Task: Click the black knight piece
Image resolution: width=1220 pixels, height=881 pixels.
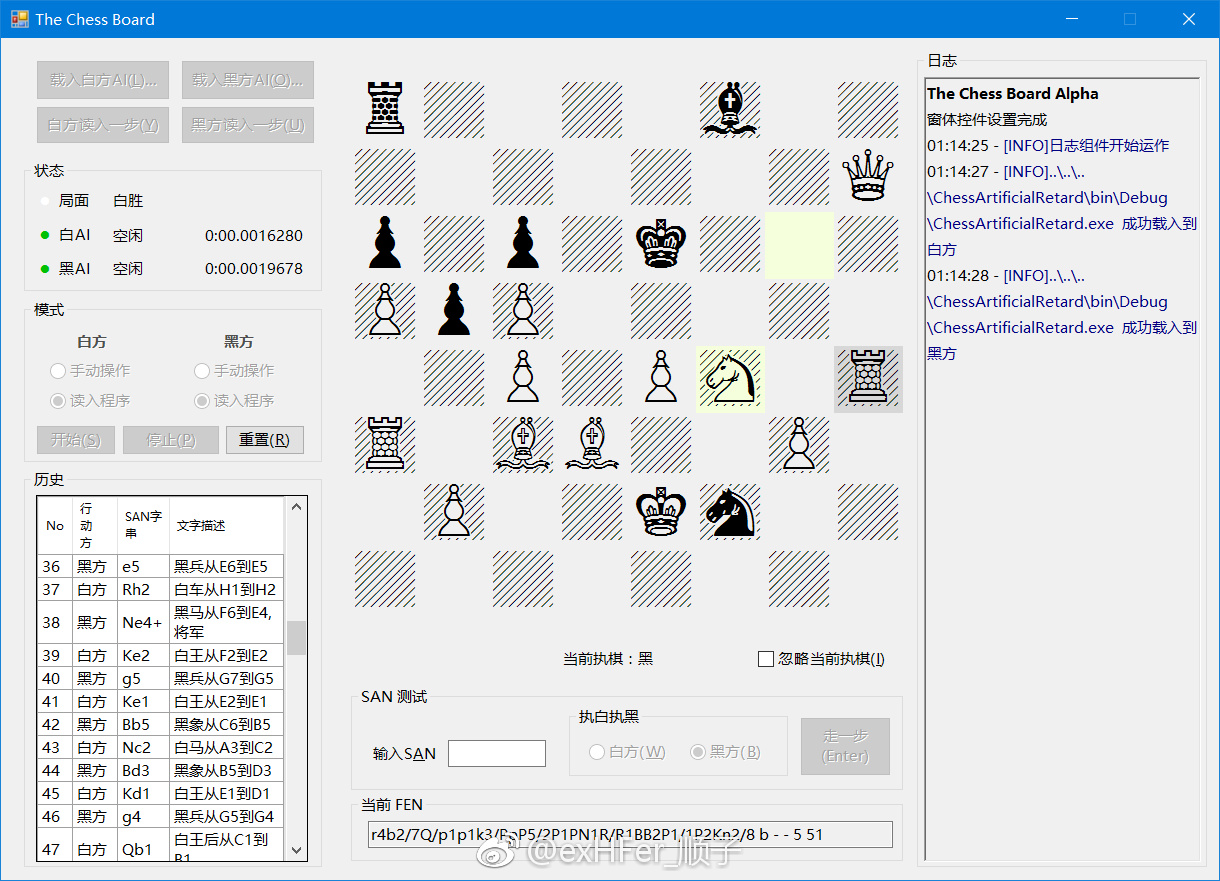Action: point(730,512)
